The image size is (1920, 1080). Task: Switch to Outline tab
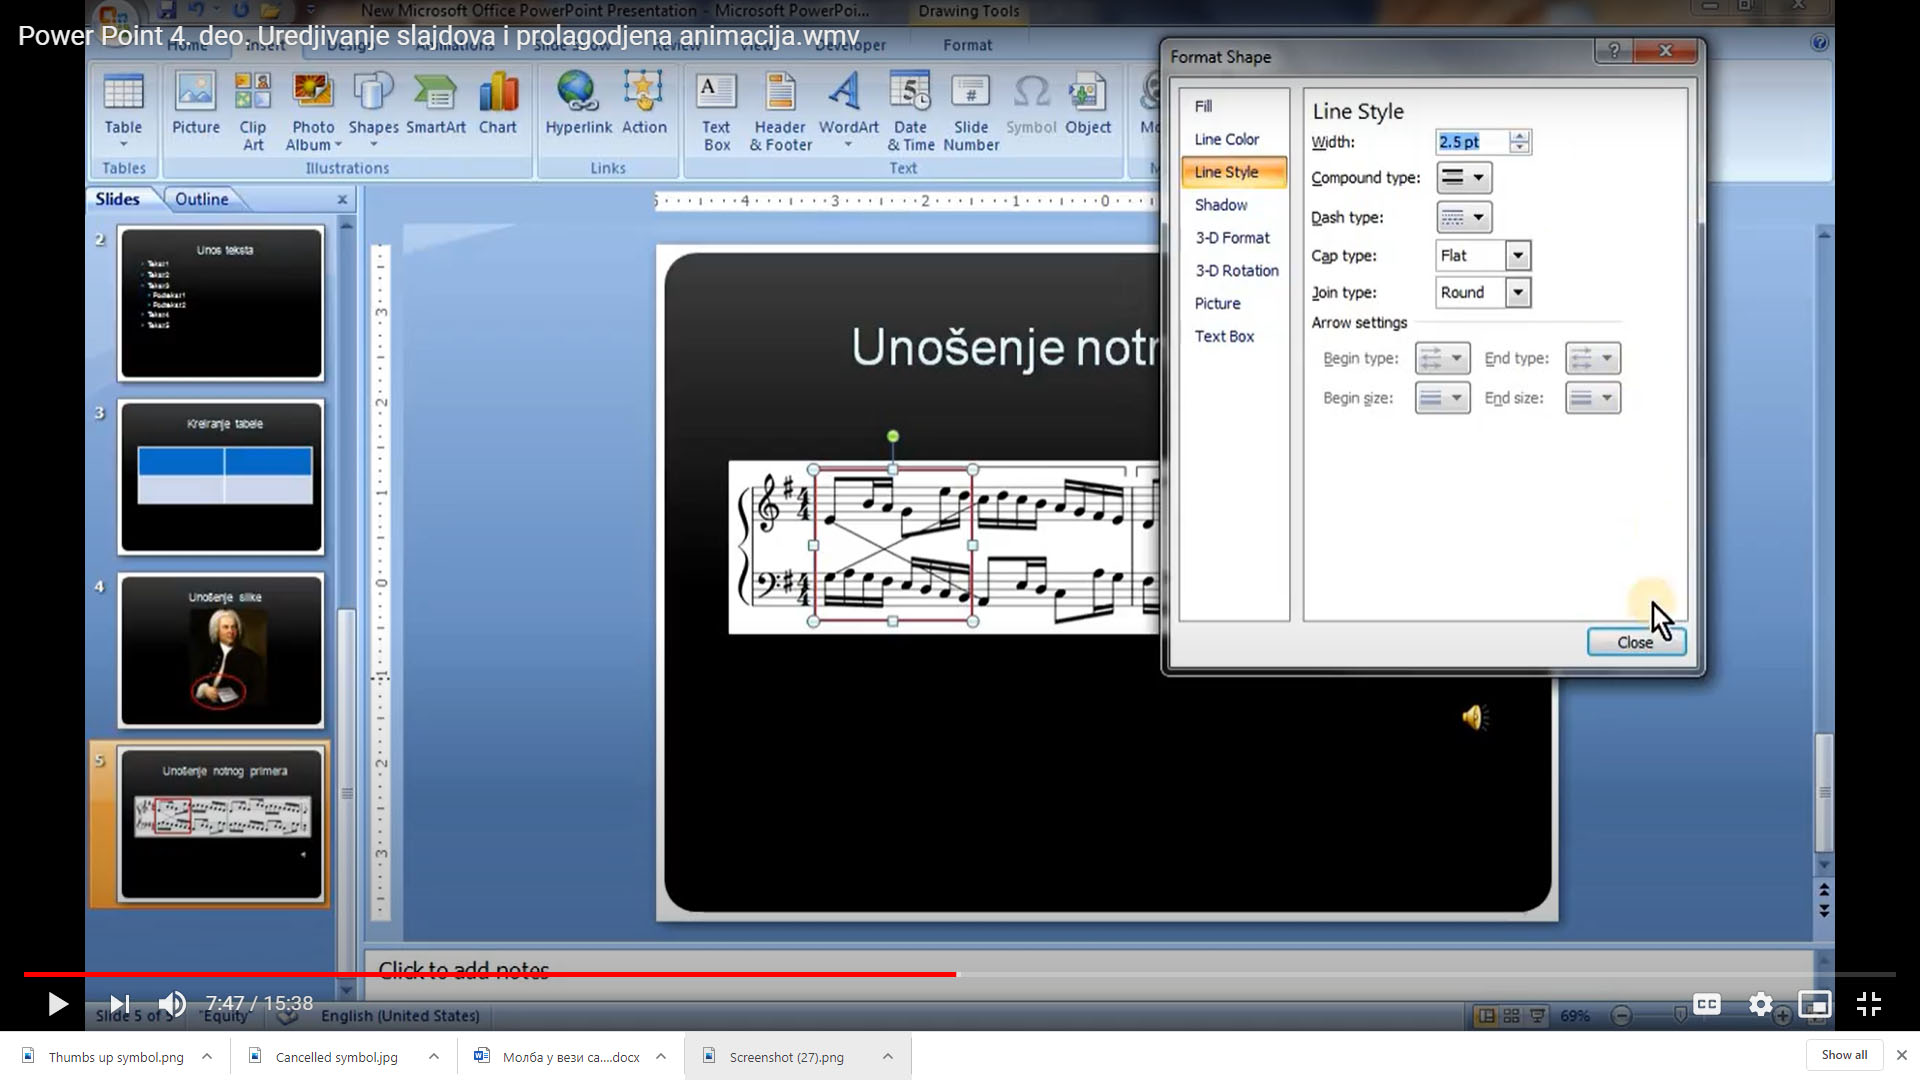201,199
